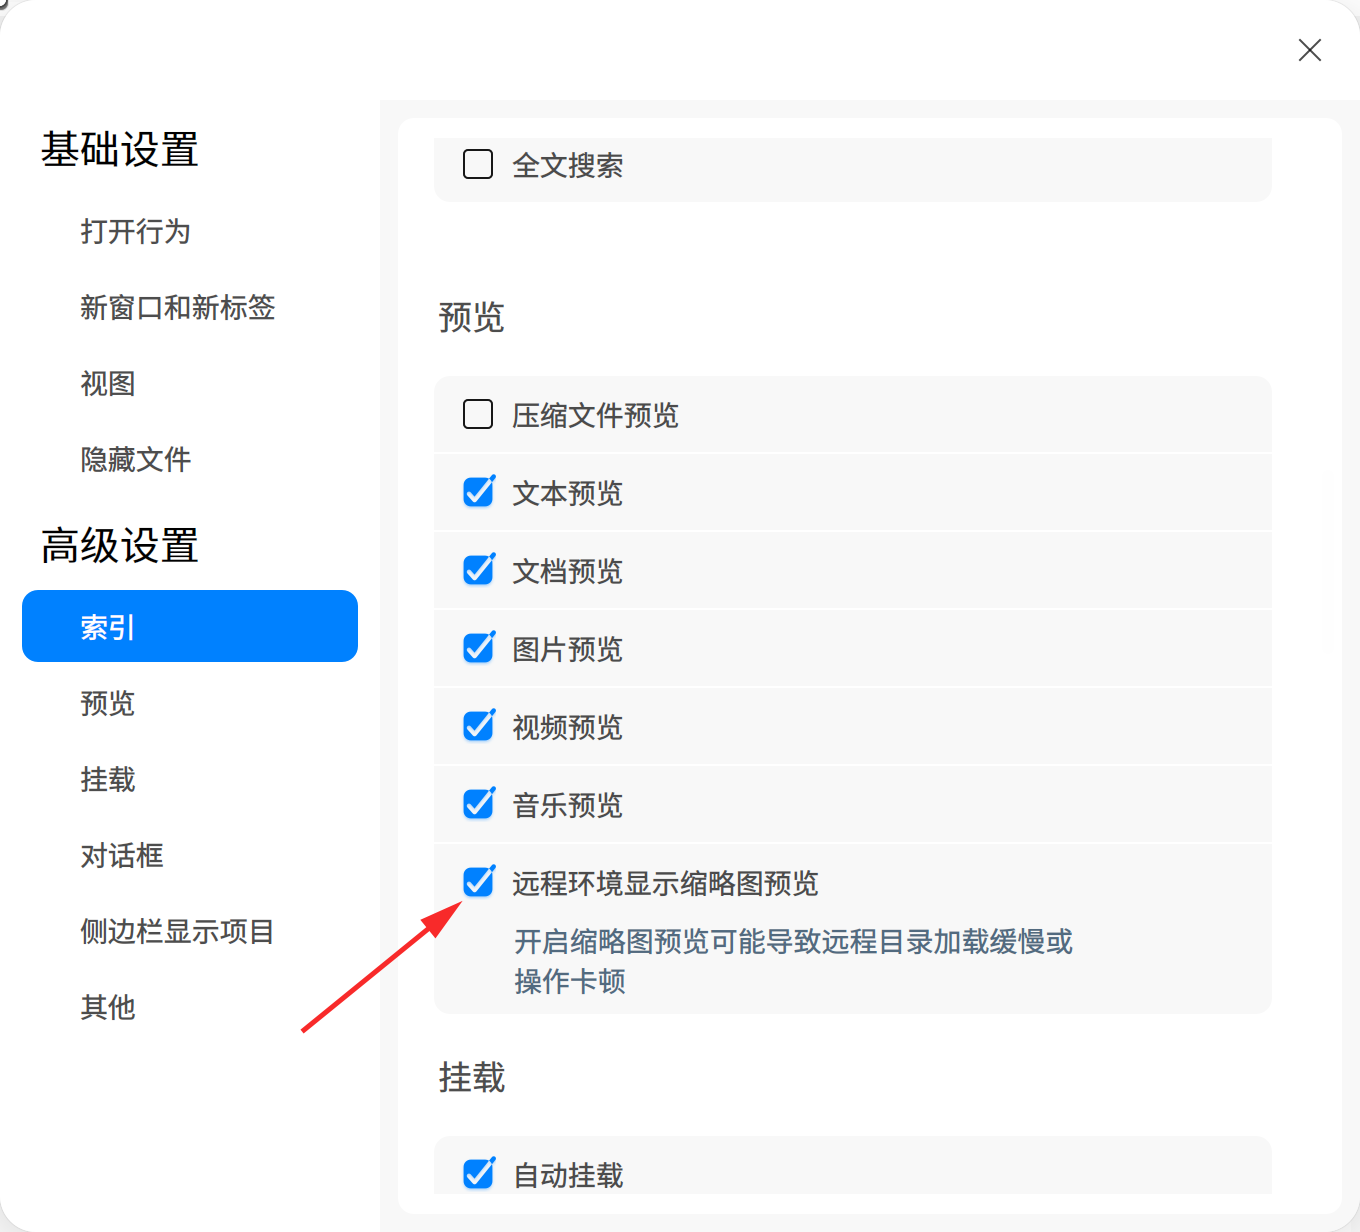The height and width of the screenshot is (1232, 1360).
Task: Disable 文本预览 checkbox
Action: click(x=478, y=492)
